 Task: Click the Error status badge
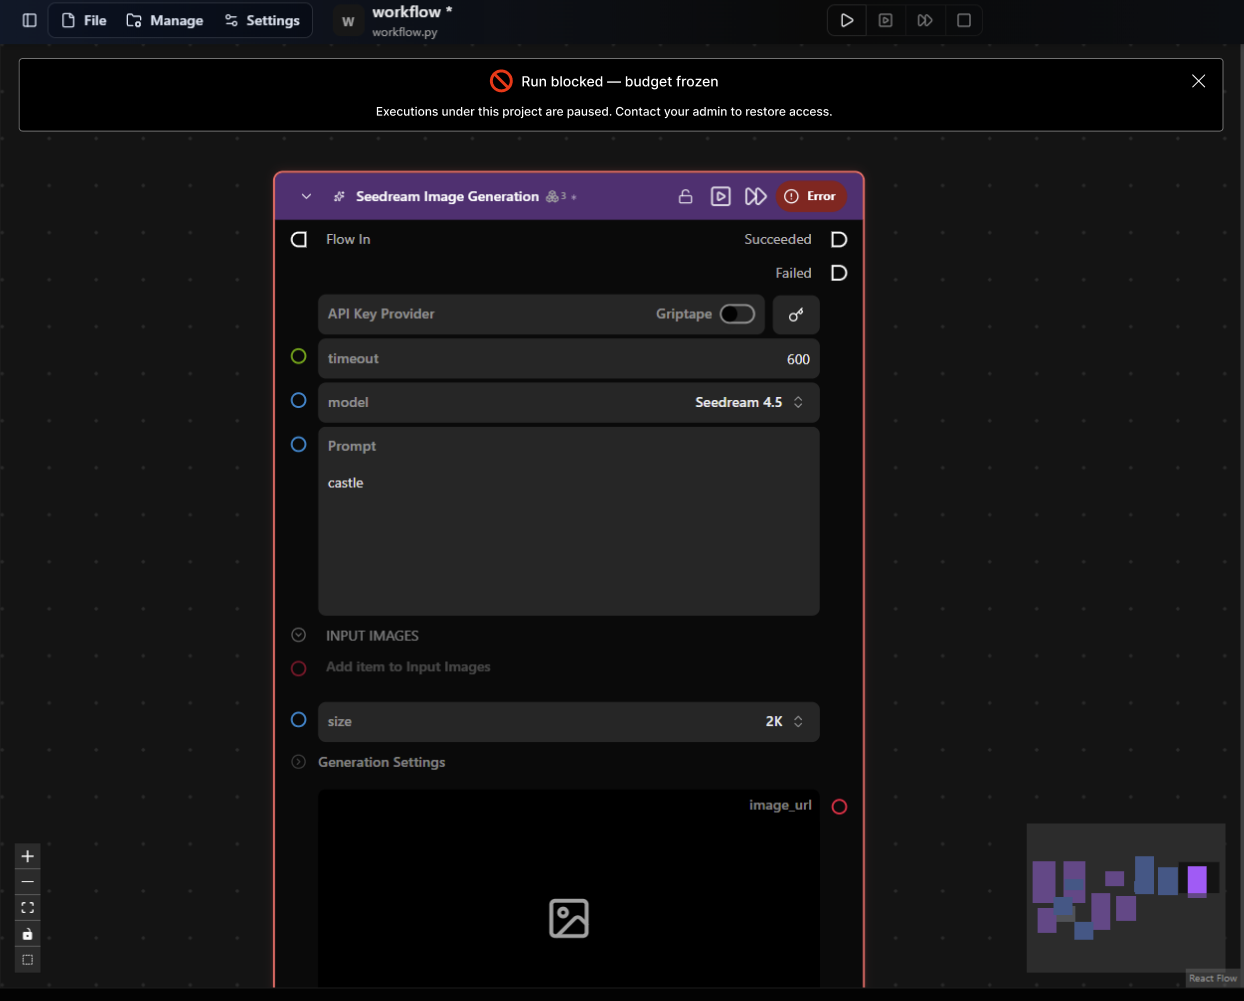[x=811, y=196]
